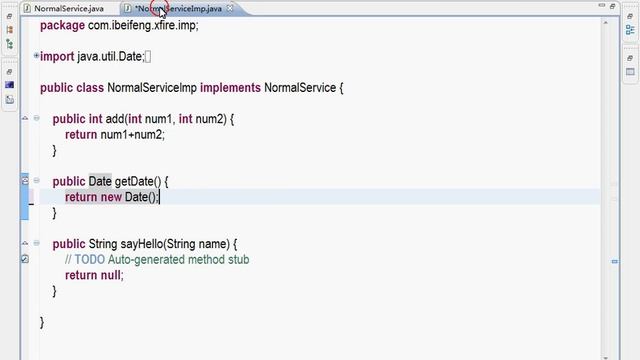Click the editor scrollbar up arrow

606,23
